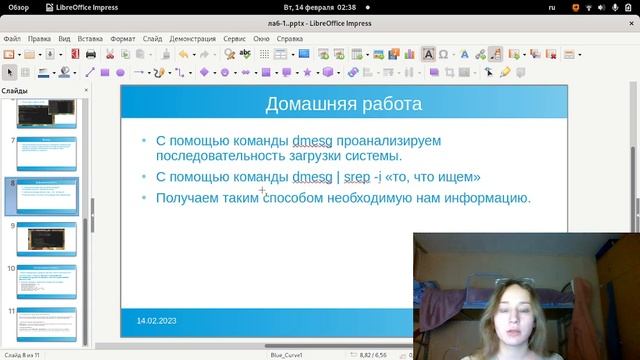Open the Save dropdown arrow

coord(60,55)
